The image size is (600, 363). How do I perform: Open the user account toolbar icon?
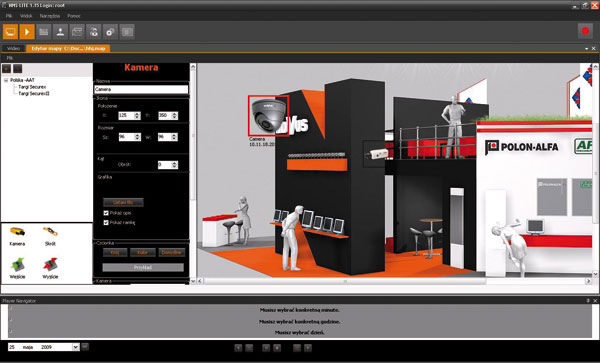pos(60,32)
